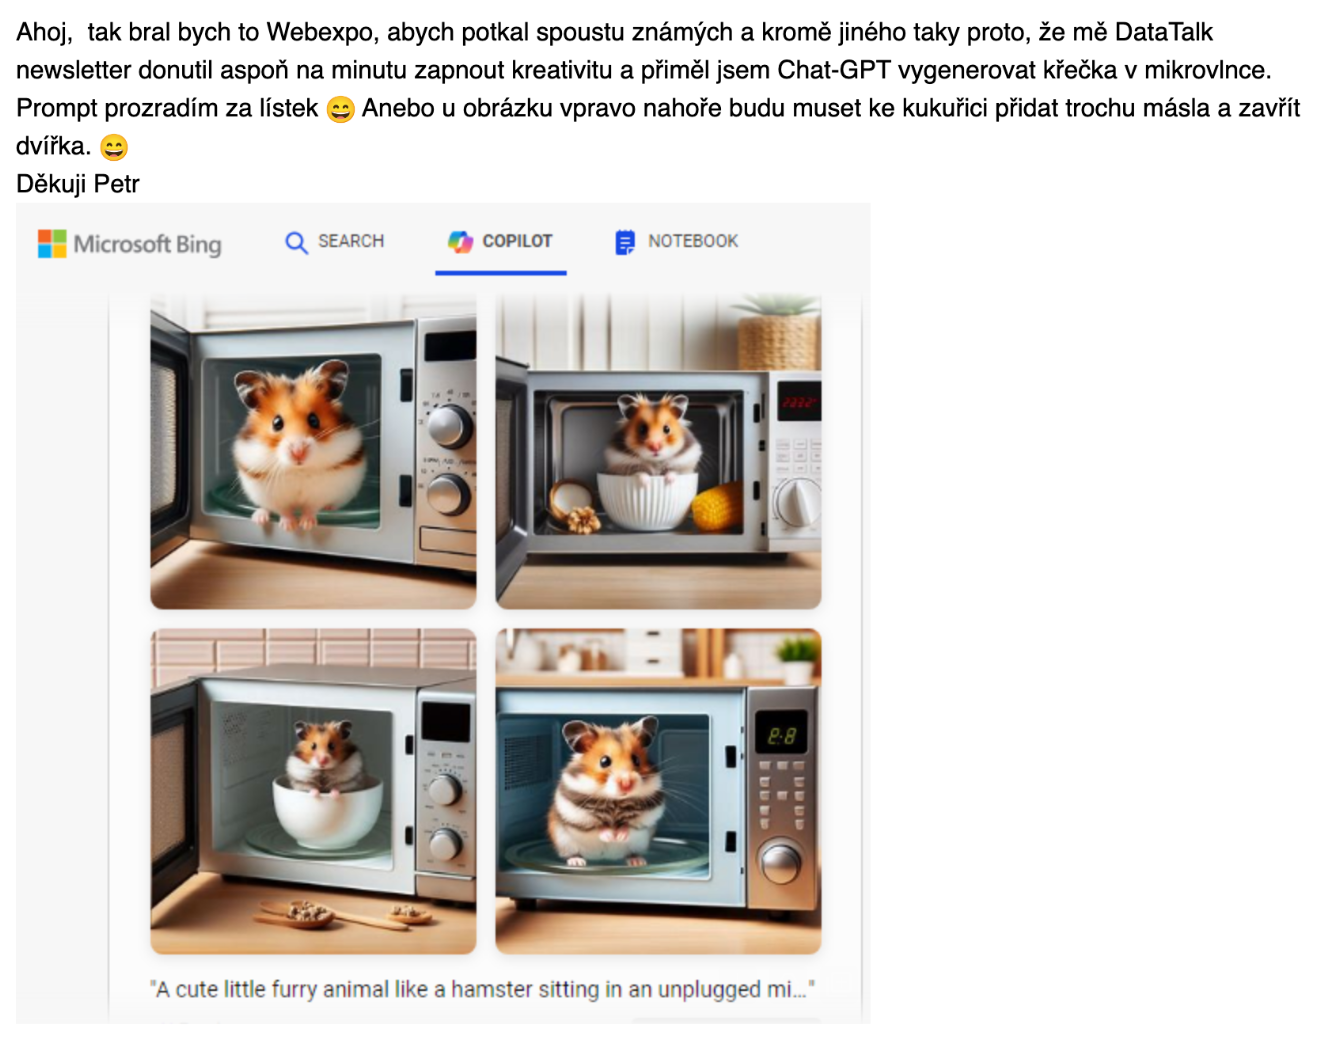Click the grinning emoji after 'lístek'
1320x1039 pixels.
[x=341, y=109]
